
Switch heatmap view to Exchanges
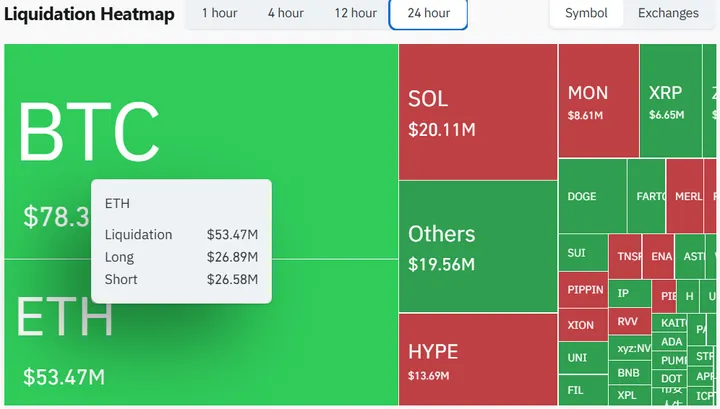point(668,14)
